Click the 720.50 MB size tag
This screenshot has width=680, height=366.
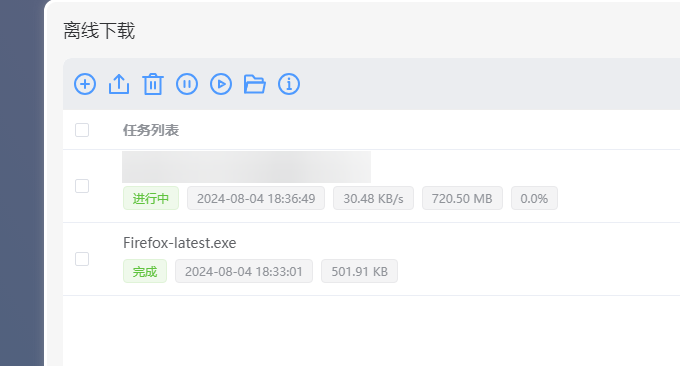click(462, 198)
